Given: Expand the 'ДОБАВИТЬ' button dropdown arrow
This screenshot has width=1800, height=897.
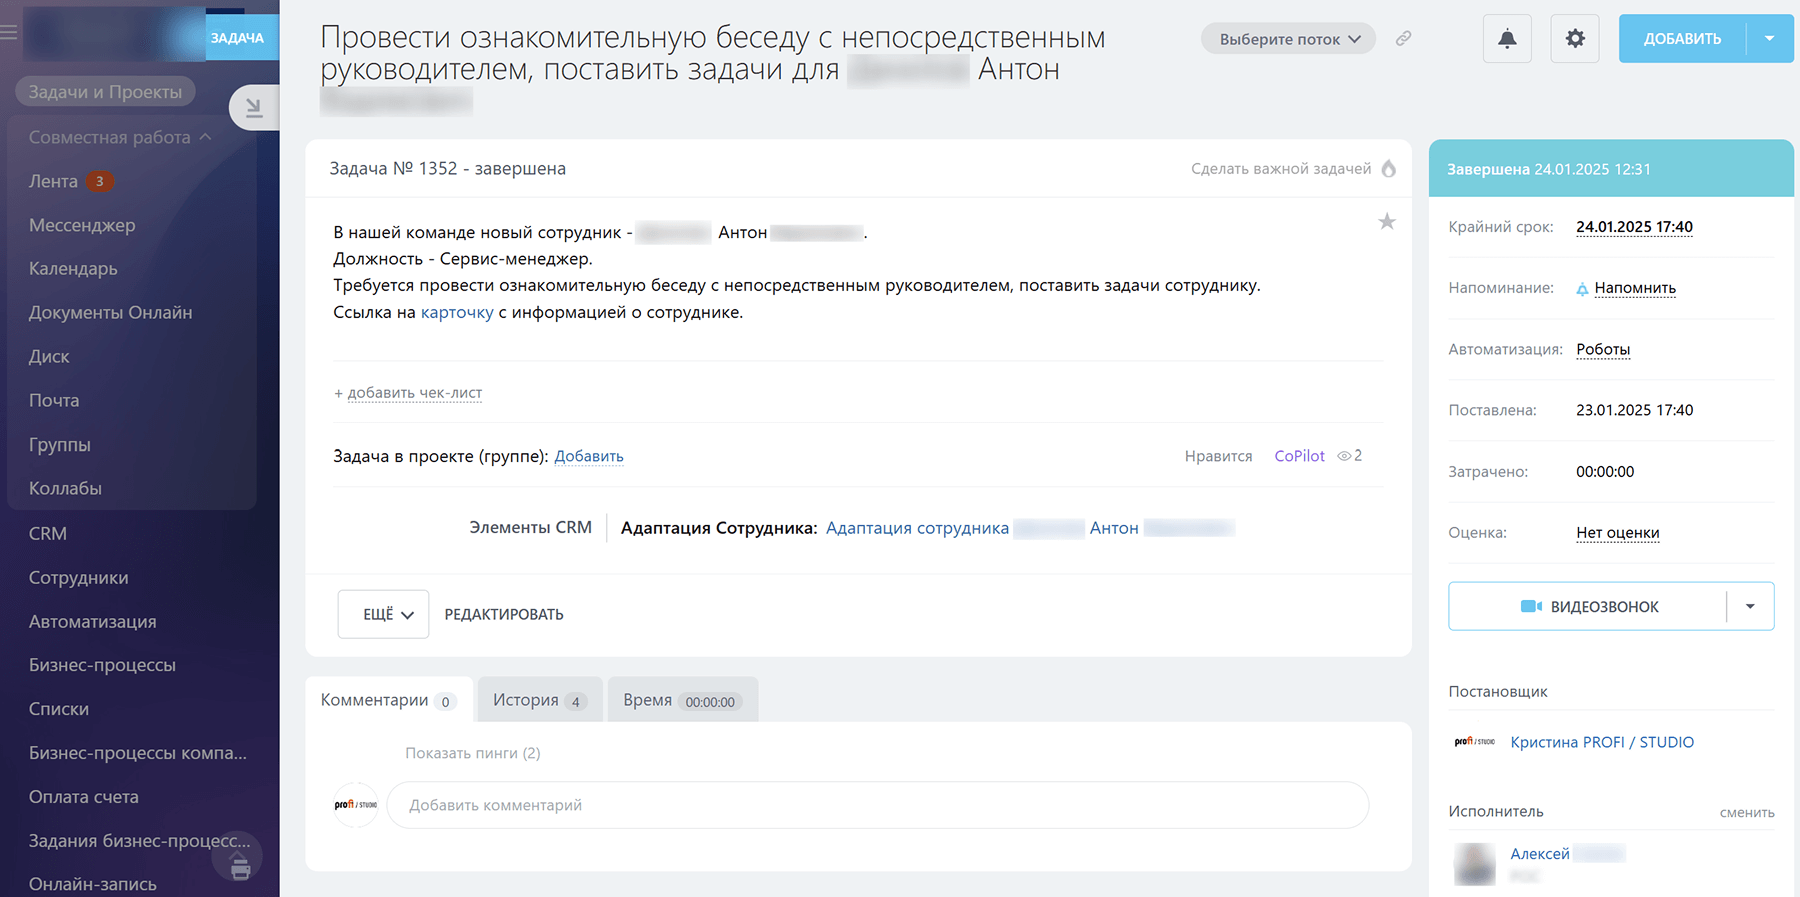Looking at the screenshot, I should (1770, 39).
